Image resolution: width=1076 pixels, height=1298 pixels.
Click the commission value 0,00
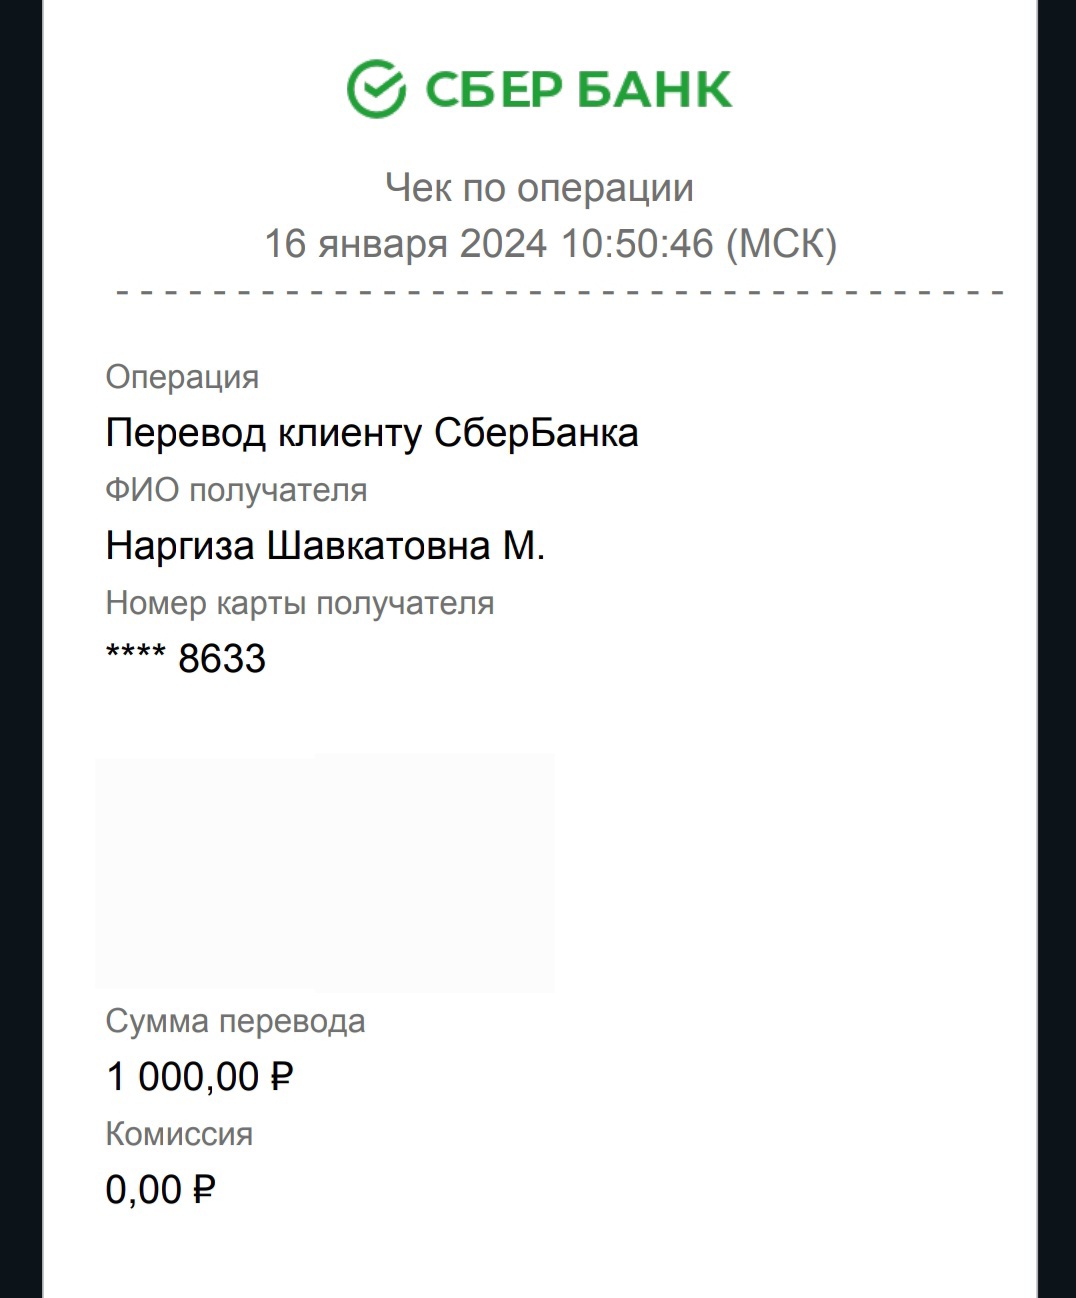[144, 1190]
